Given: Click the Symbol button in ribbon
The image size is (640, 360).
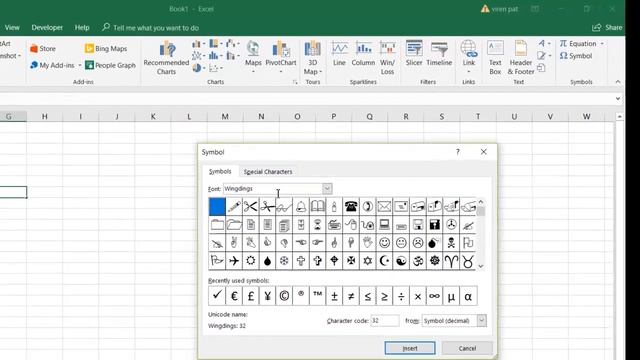Looking at the screenshot, I should click(x=576, y=56).
